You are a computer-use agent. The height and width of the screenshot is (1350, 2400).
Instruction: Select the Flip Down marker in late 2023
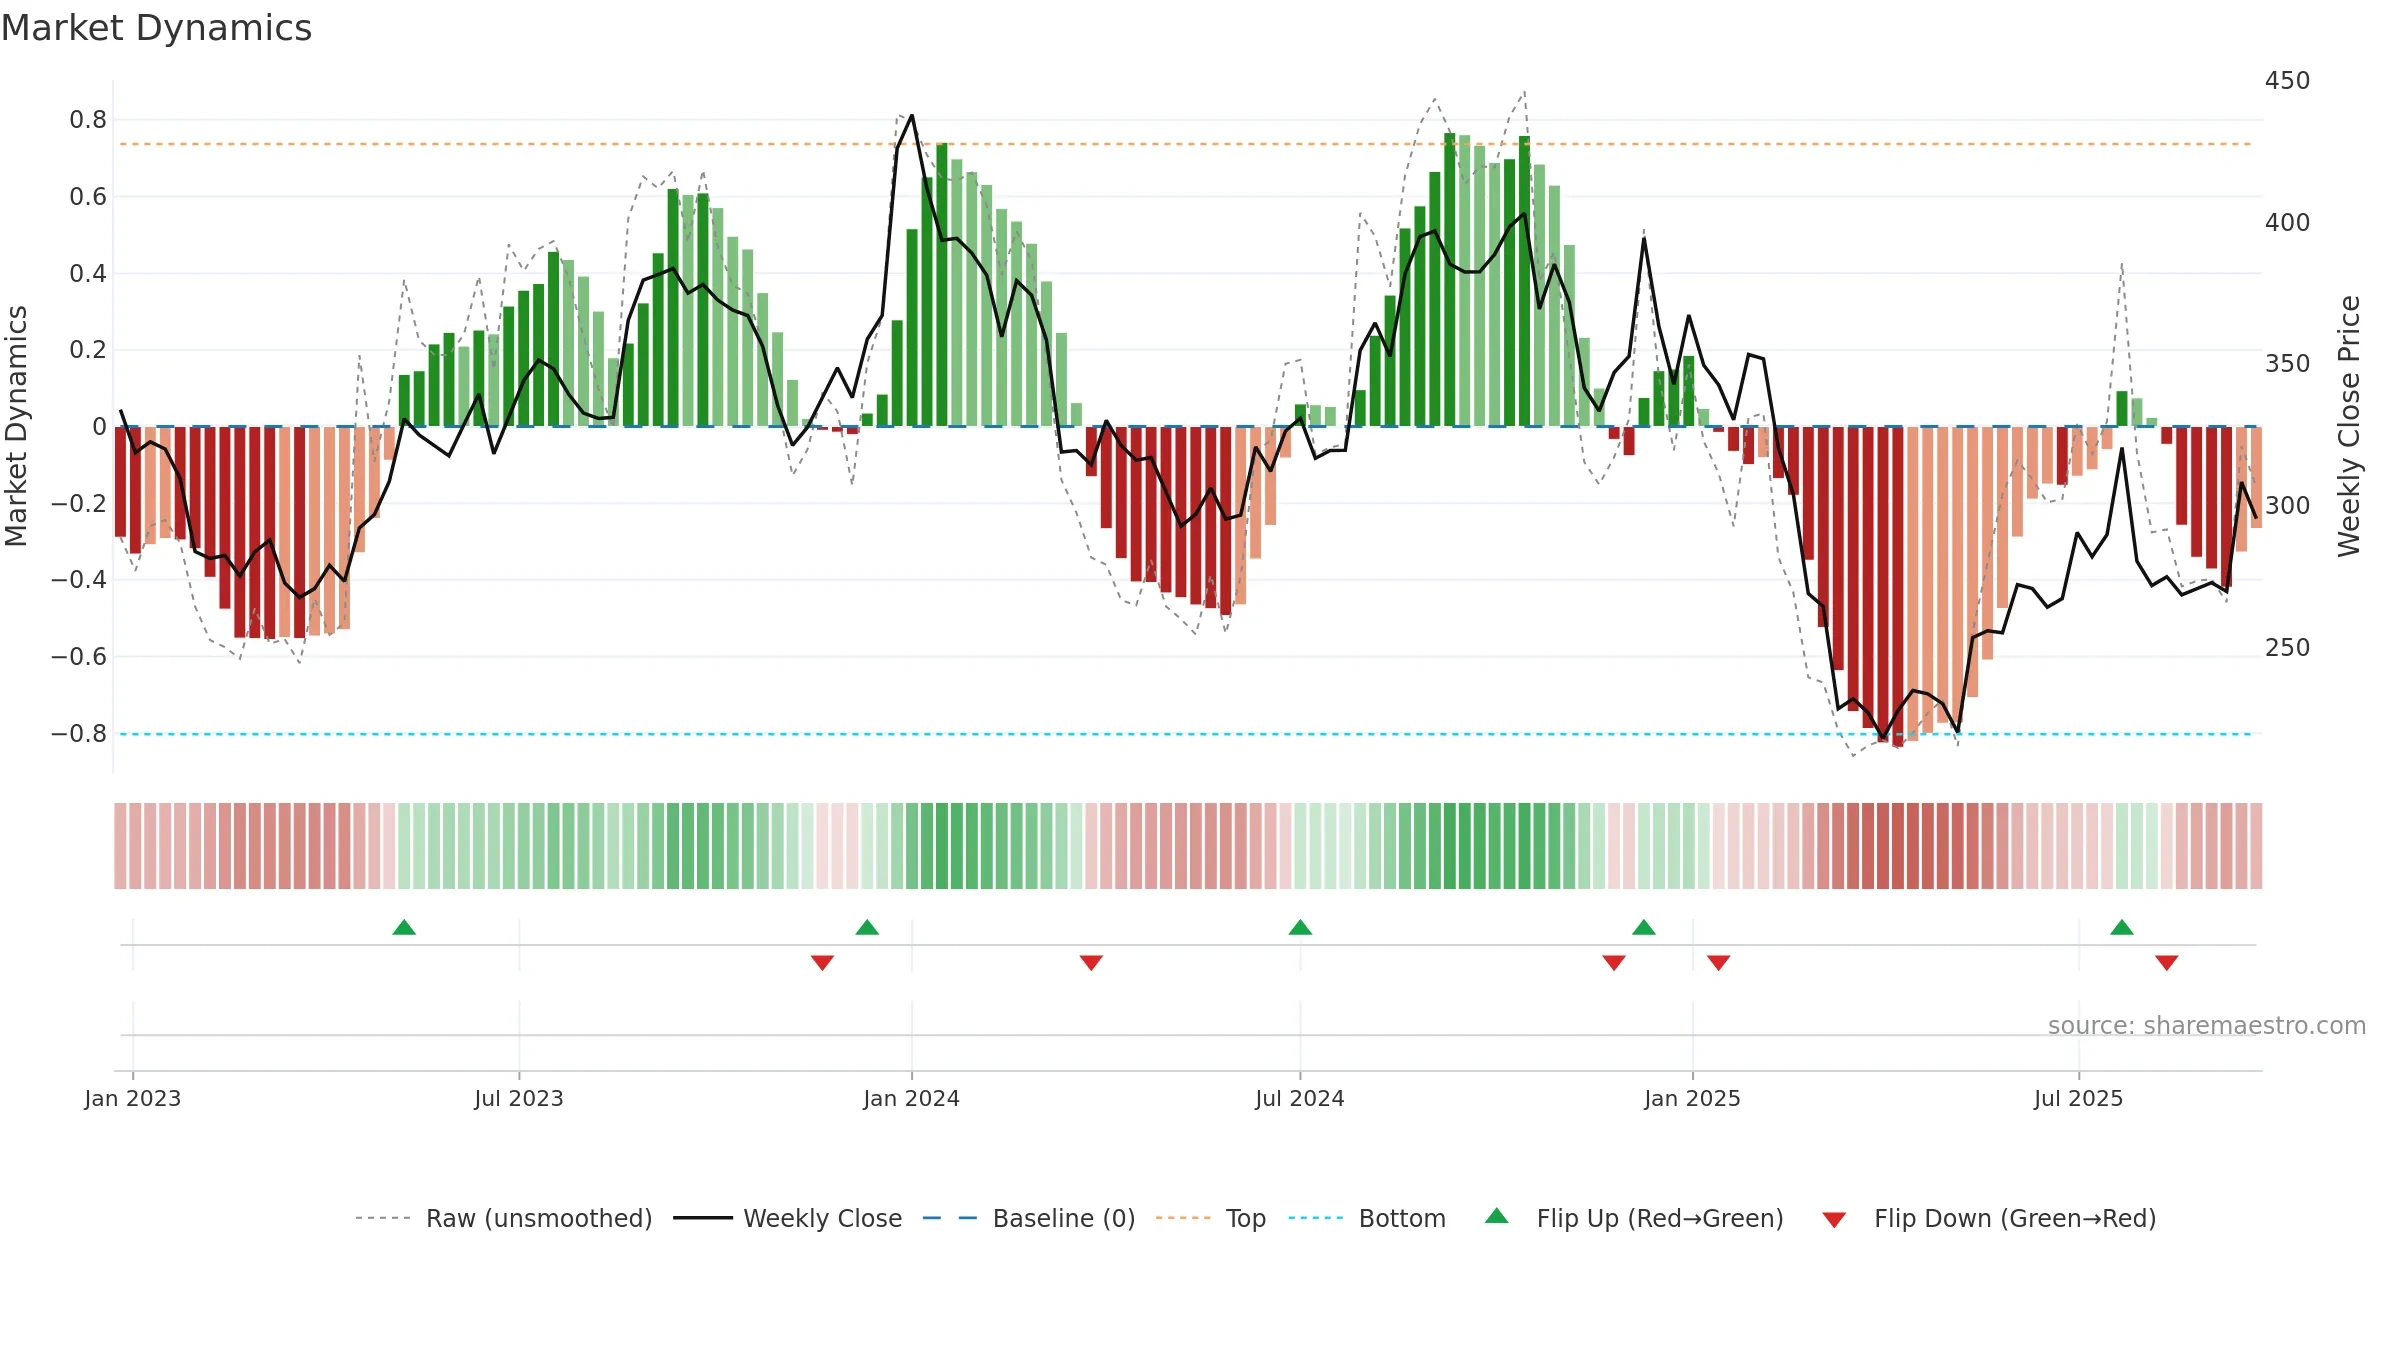tap(822, 962)
